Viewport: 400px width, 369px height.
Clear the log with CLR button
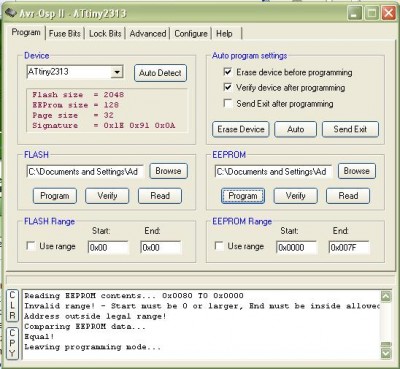click(x=12, y=305)
